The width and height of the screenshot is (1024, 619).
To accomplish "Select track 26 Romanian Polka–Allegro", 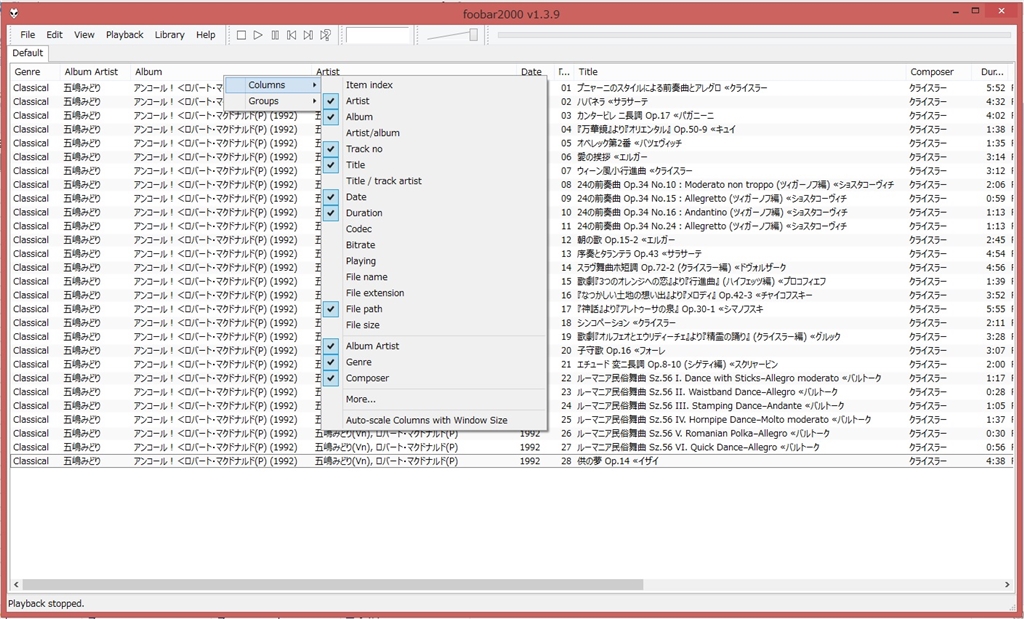I will [x=511, y=434].
